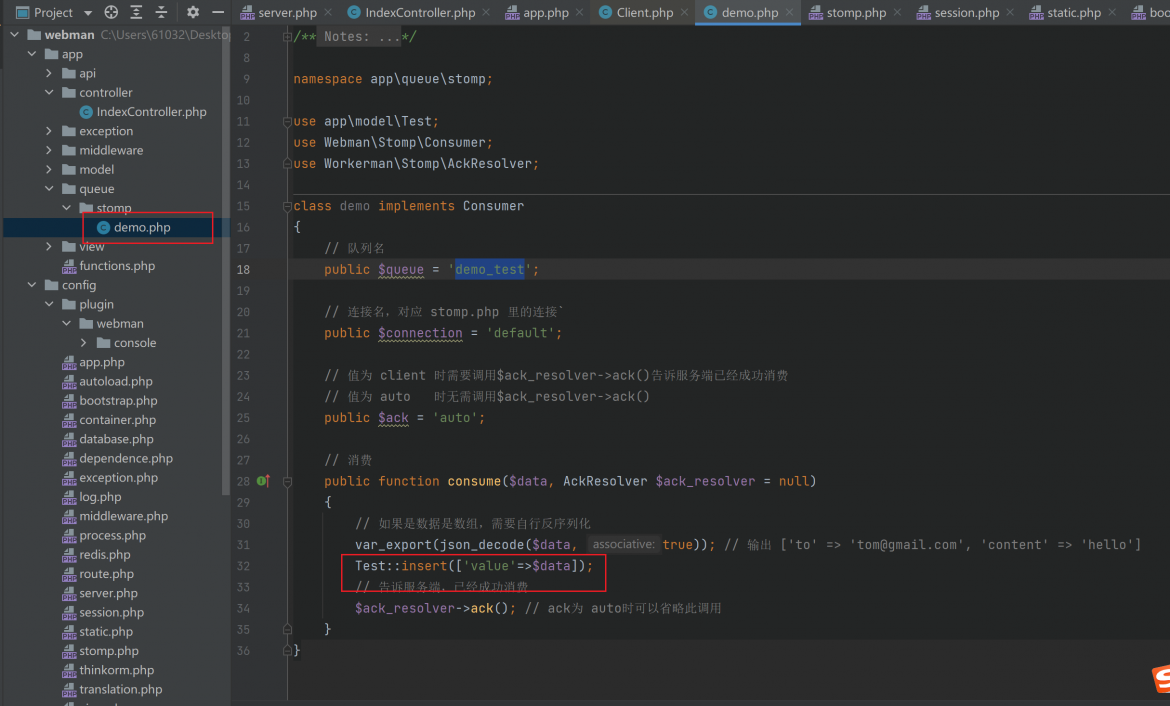Open the Project view dropdown
1170x706 pixels.
[88, 13]
